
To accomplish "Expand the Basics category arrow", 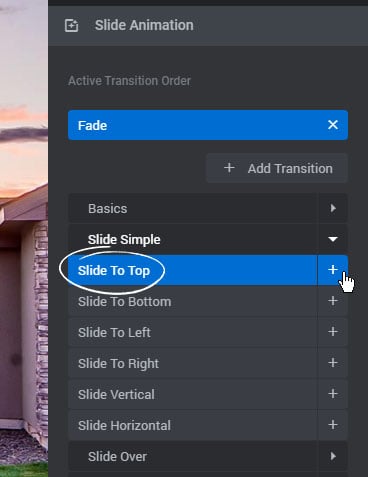I will (x=333, y=208).
